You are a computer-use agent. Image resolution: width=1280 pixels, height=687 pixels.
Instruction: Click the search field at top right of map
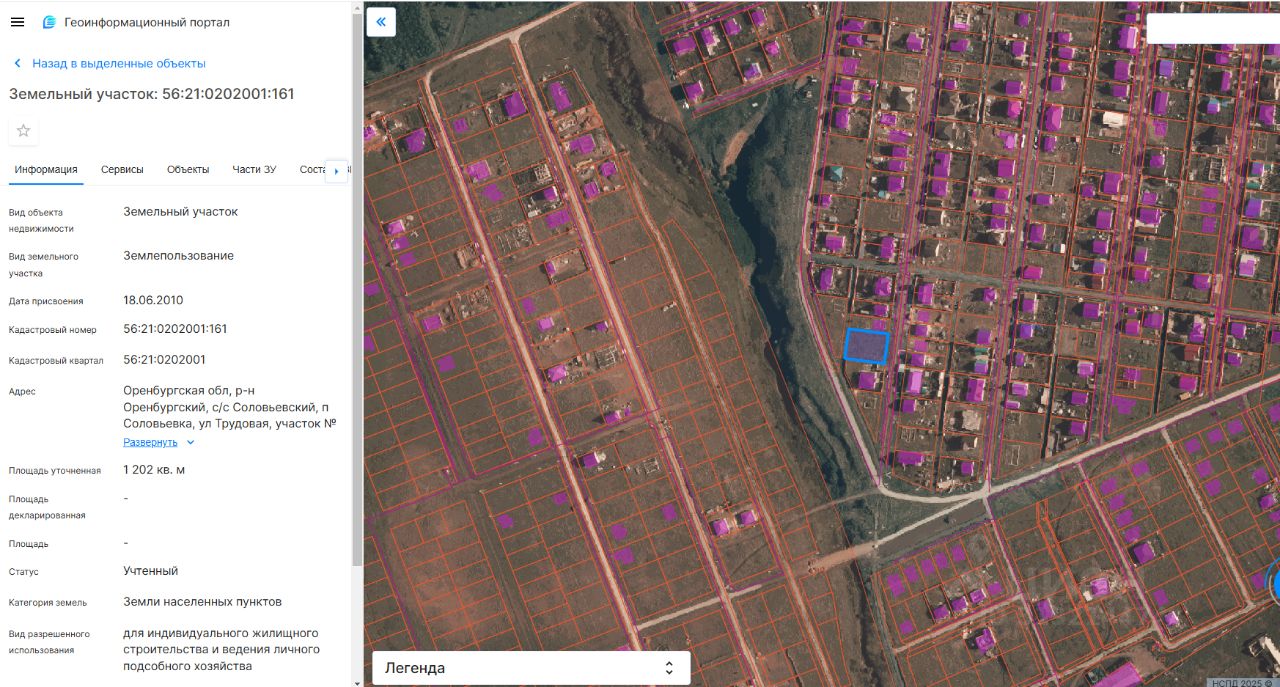point(1212,28)
